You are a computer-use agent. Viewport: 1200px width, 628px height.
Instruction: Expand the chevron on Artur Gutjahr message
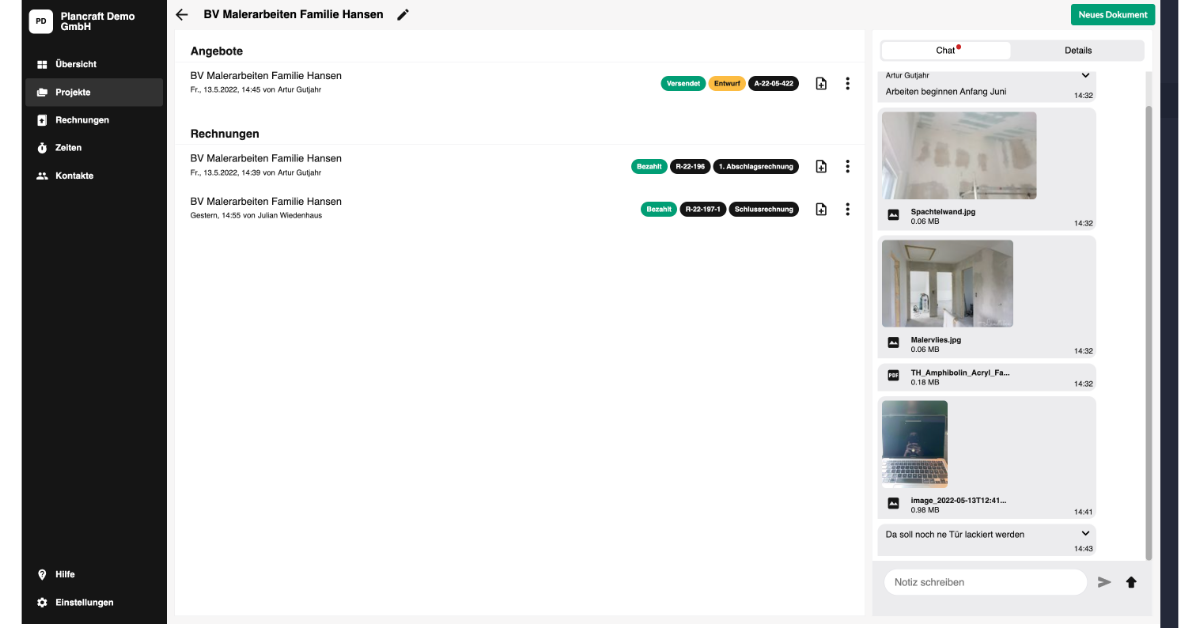(x=1086, y=75)
